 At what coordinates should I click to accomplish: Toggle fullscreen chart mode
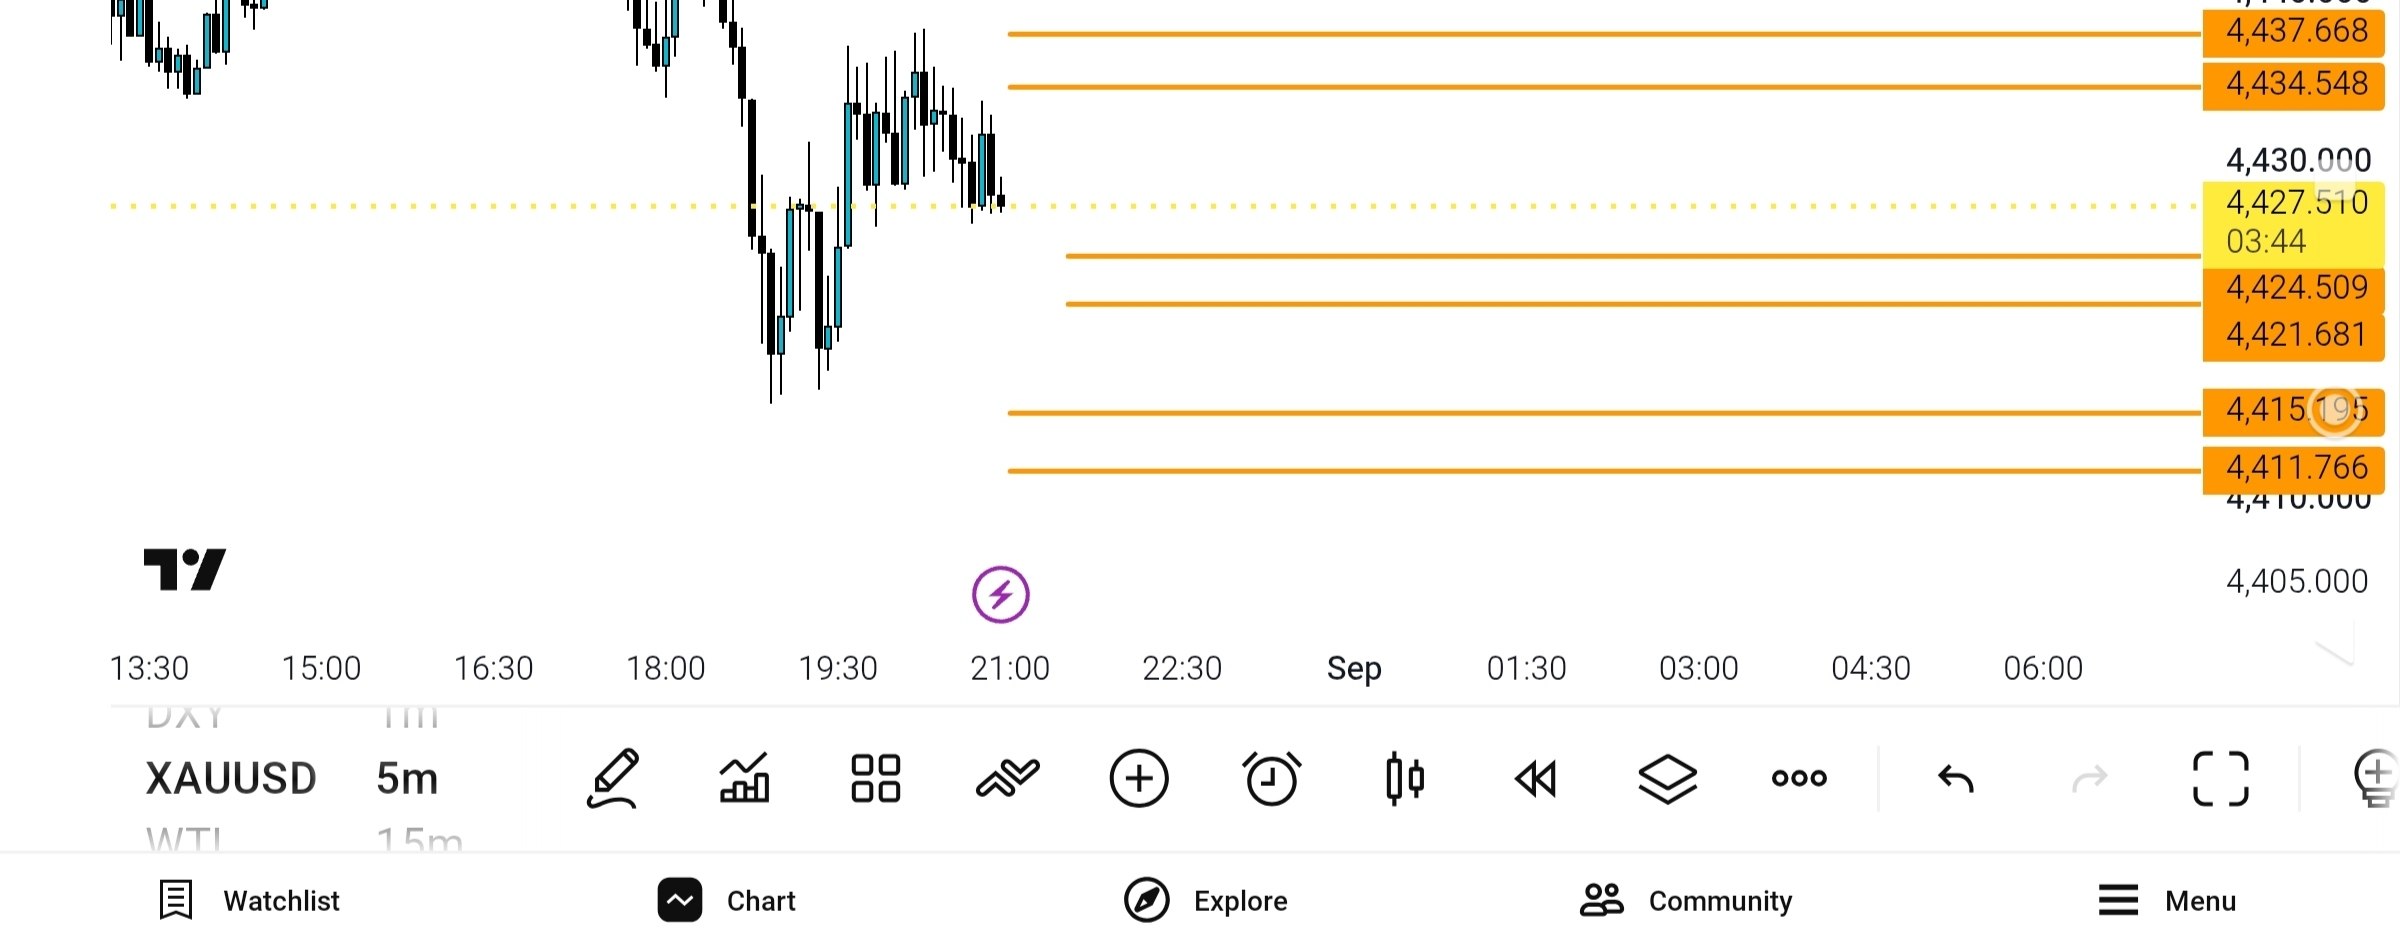(x=2221, y=778)
